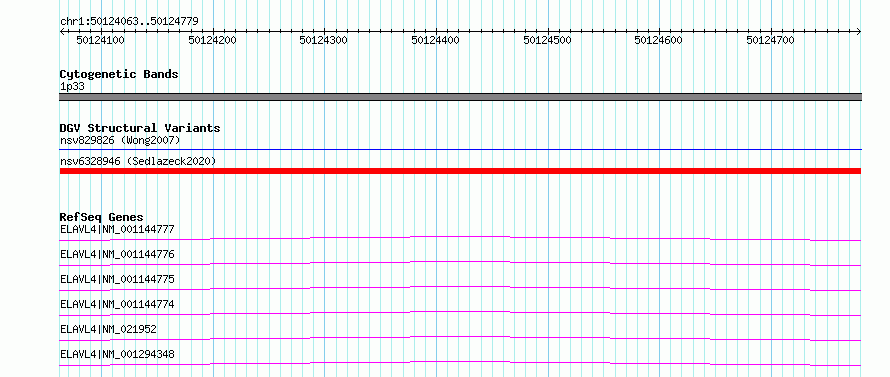
Task: Select nsv829826 (Wong2007) variant label
Action: tap(120, 140)
